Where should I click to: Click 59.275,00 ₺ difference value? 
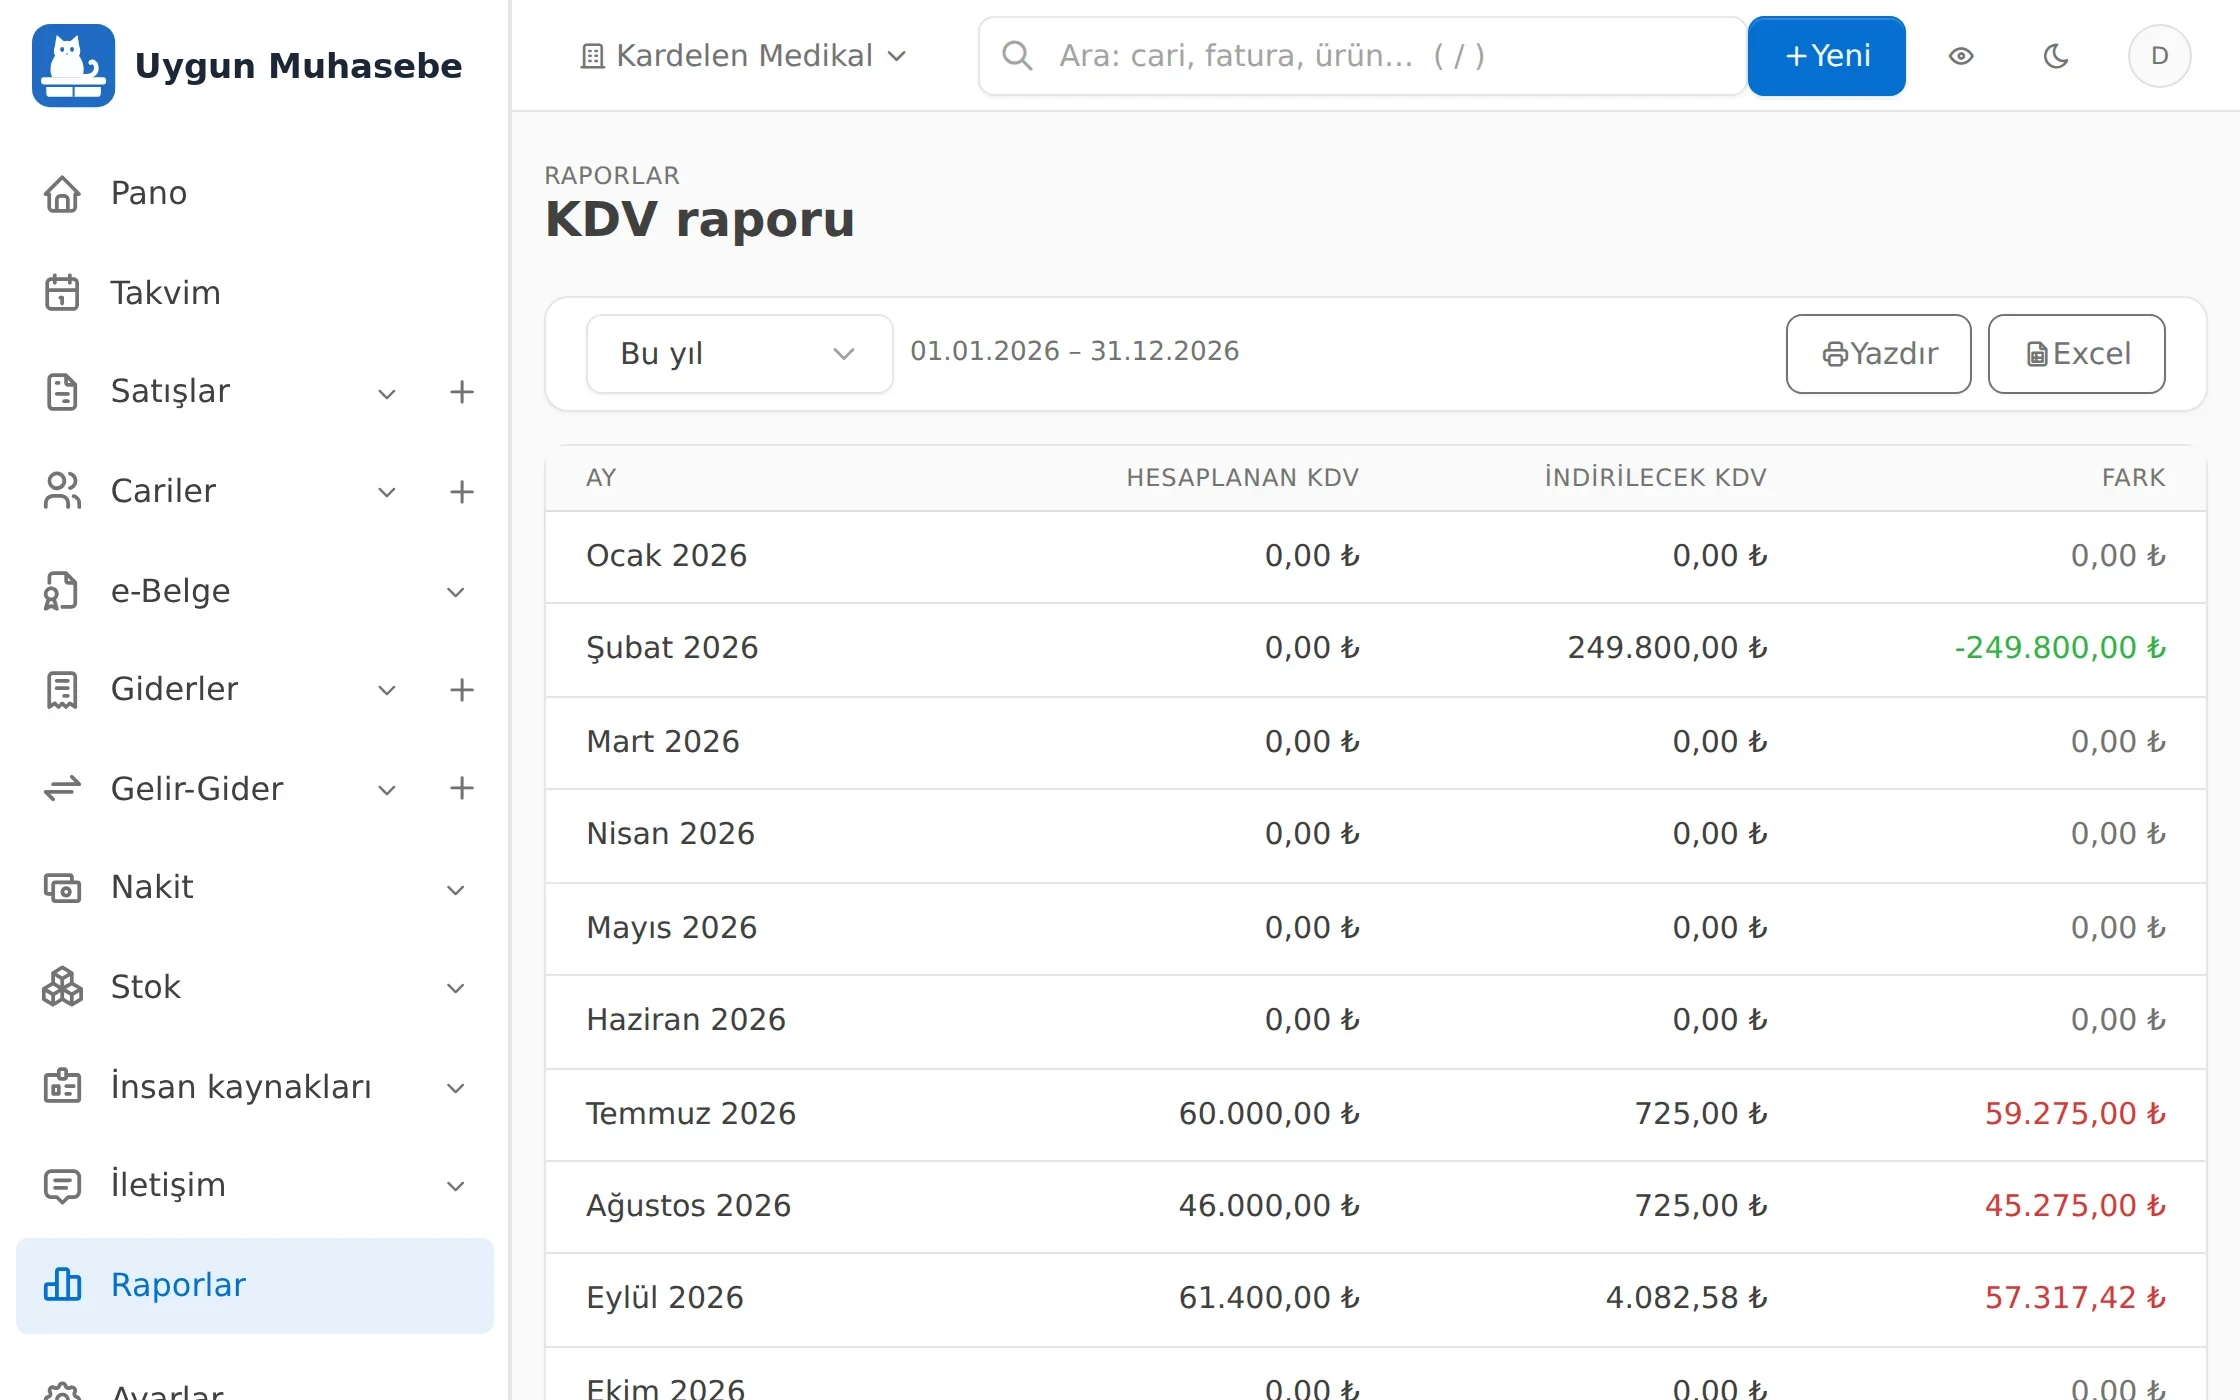click(2075, 1114)
